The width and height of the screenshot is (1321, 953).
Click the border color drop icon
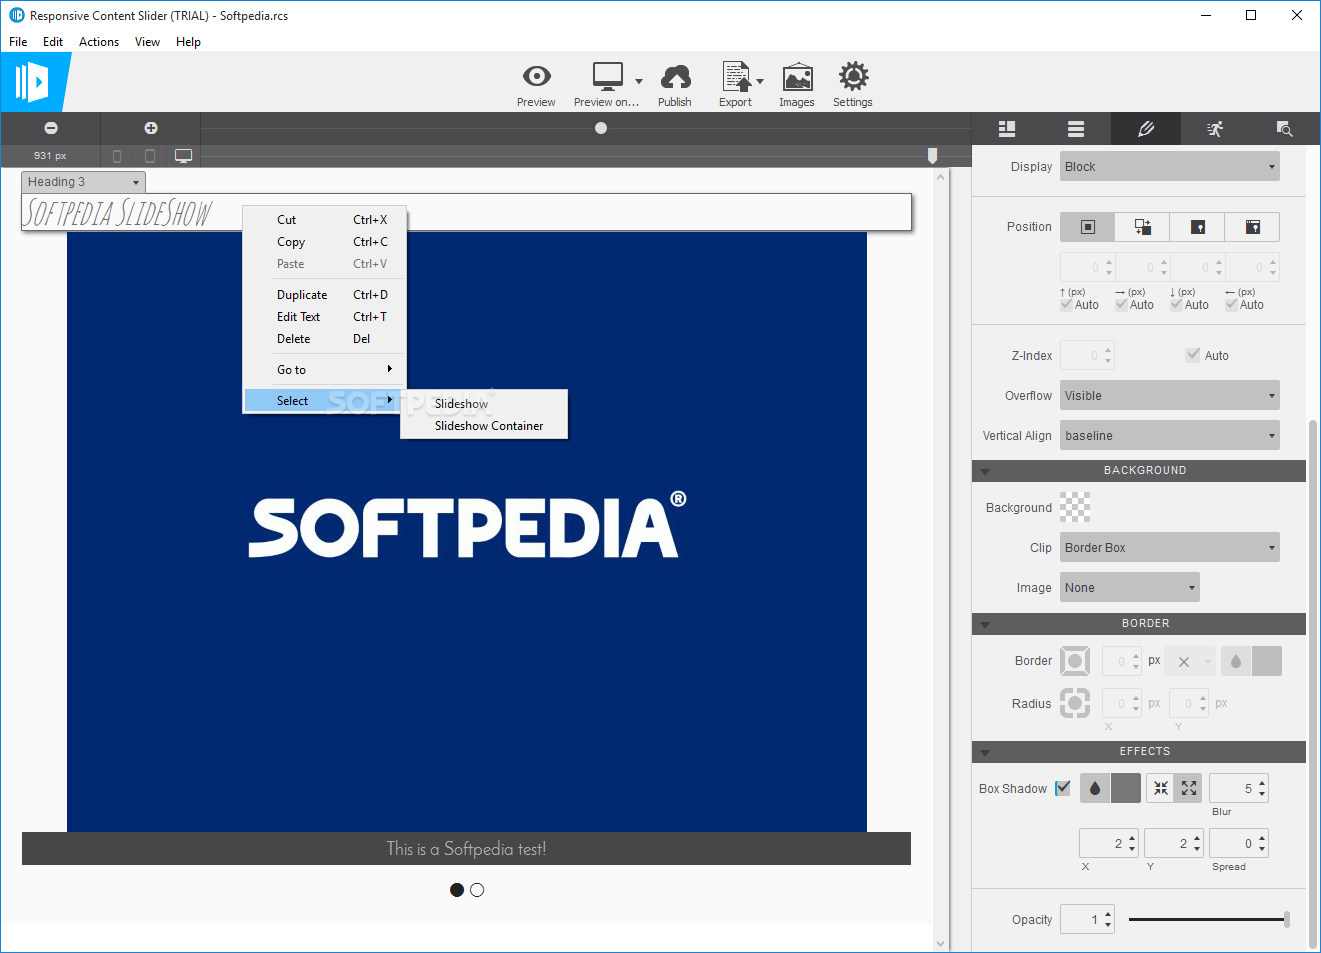tap(1236, 661)
